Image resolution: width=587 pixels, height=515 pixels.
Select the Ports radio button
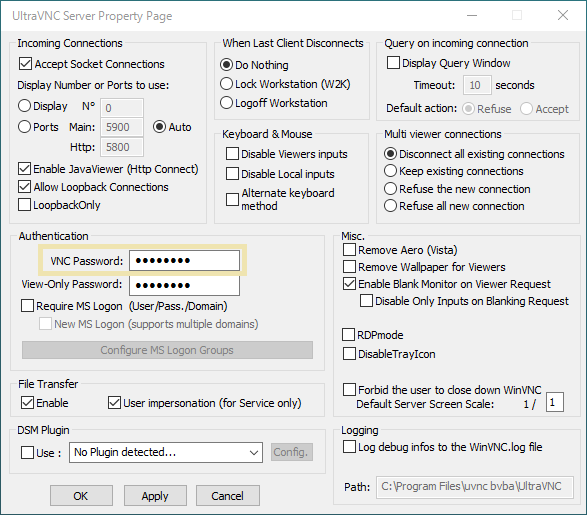click(24, 127)
